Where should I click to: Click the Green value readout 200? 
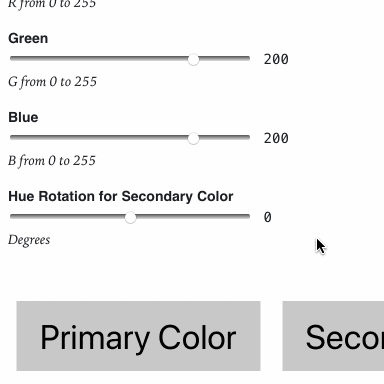[x=276, y=60]
